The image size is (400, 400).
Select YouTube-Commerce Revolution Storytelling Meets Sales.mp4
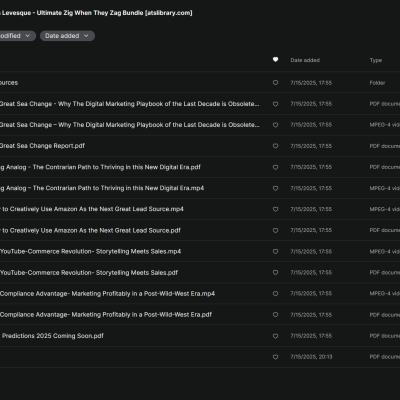tap(90, 251)
